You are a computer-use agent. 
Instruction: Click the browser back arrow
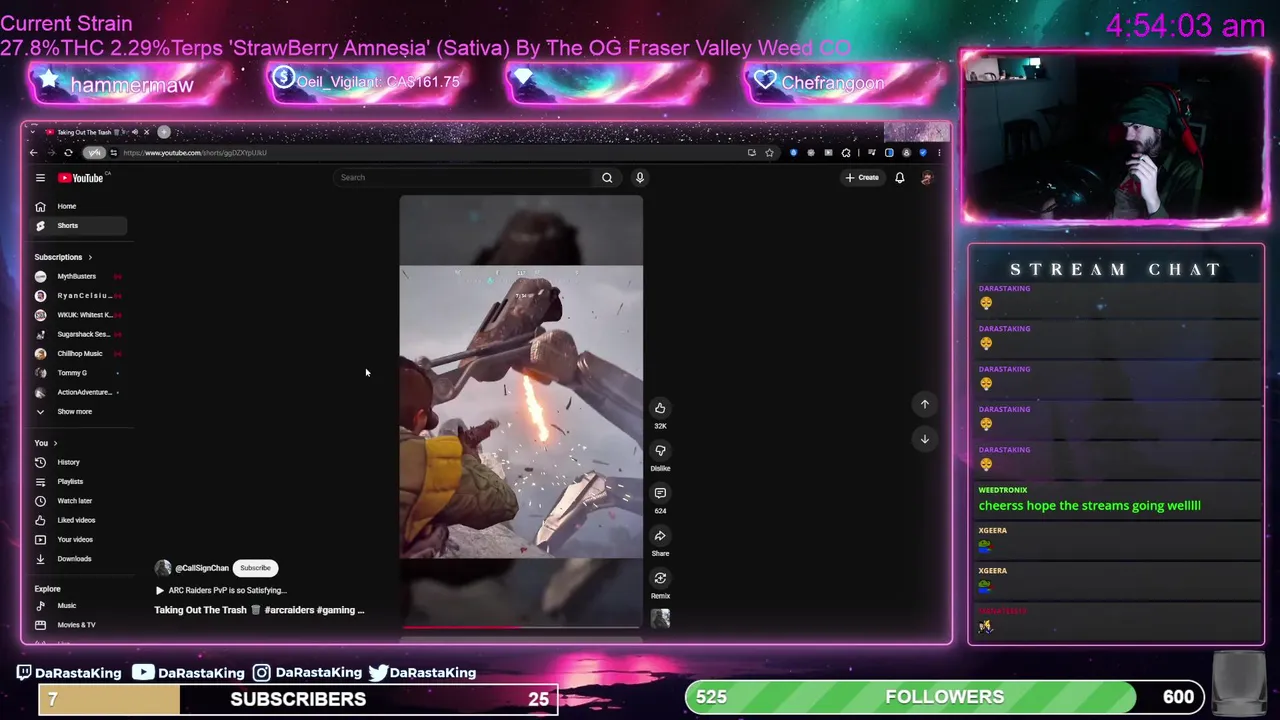(33, 153)
